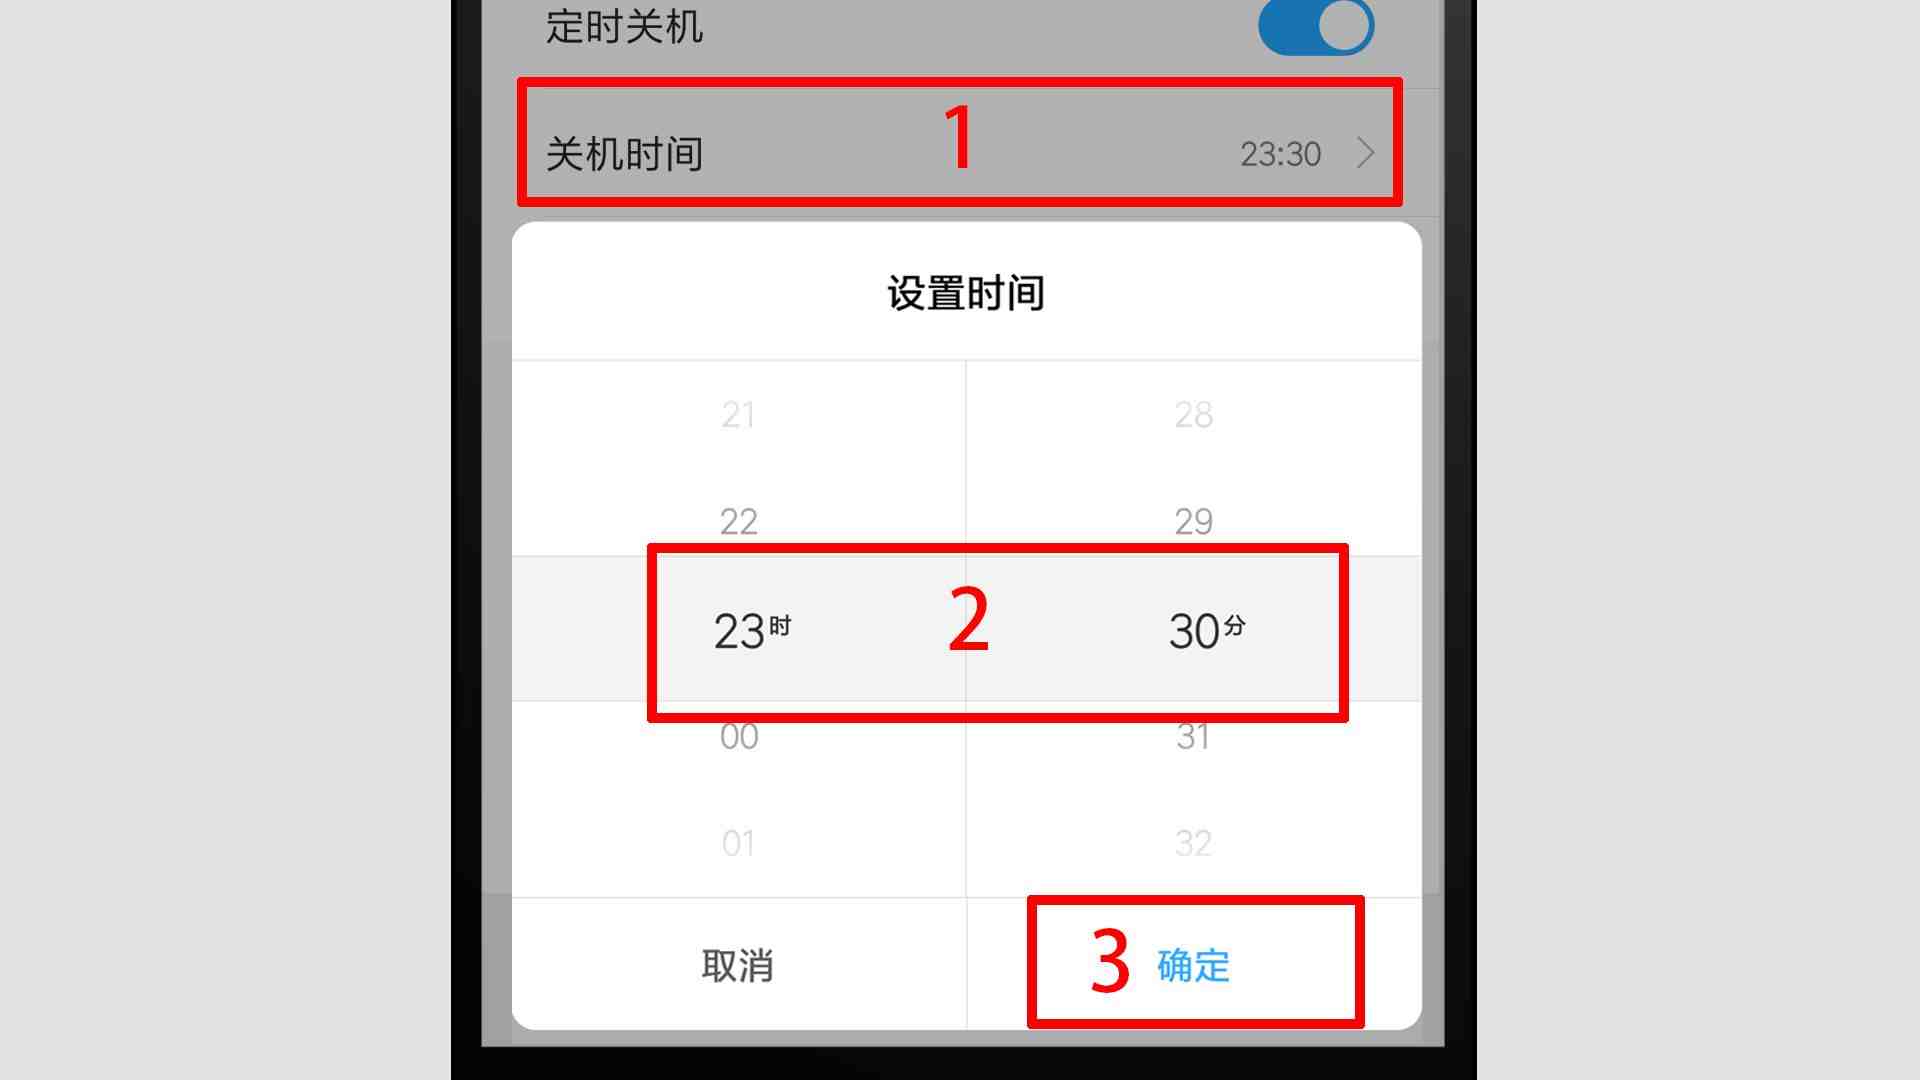Viewport: 1920px width, 1080px height.
Task: Cancel time selection with 取消 button
Action: coord(738,963)
